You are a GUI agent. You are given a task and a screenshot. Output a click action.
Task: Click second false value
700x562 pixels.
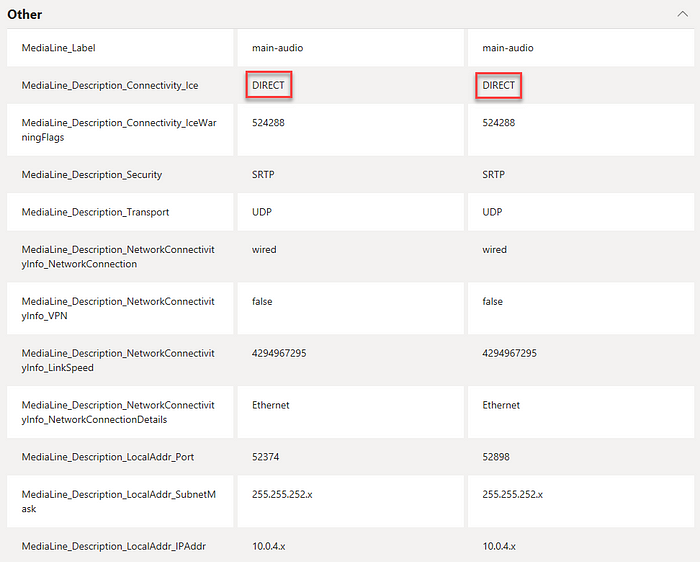(492, 301)
